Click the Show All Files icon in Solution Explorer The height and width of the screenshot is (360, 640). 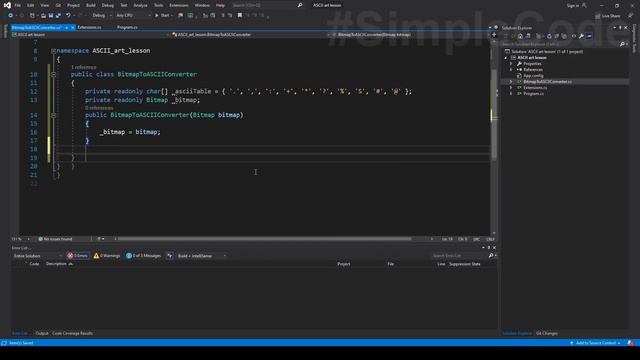[564, 36]
